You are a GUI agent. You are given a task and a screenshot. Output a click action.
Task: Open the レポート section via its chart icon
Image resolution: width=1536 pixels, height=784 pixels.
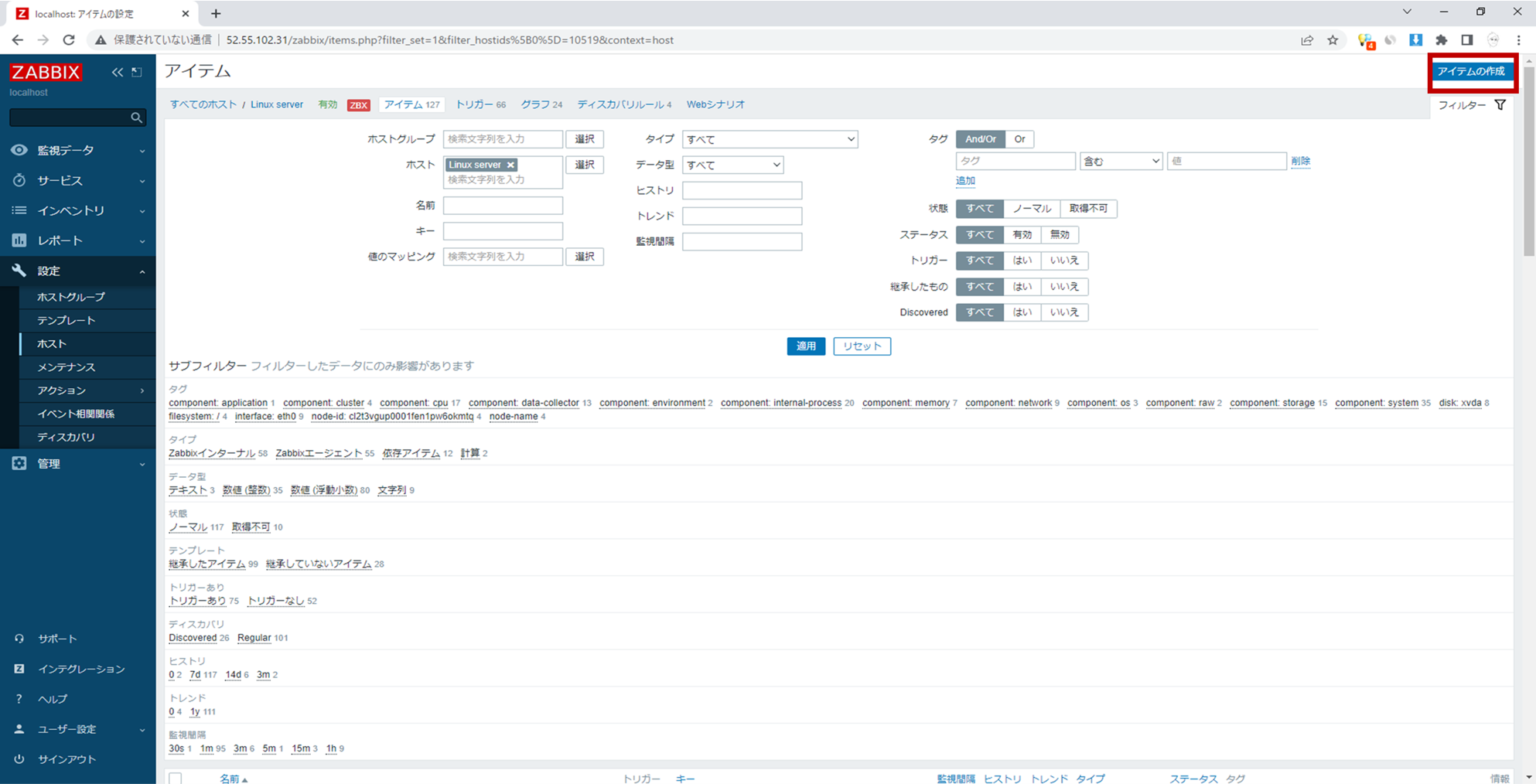(21, 240)
